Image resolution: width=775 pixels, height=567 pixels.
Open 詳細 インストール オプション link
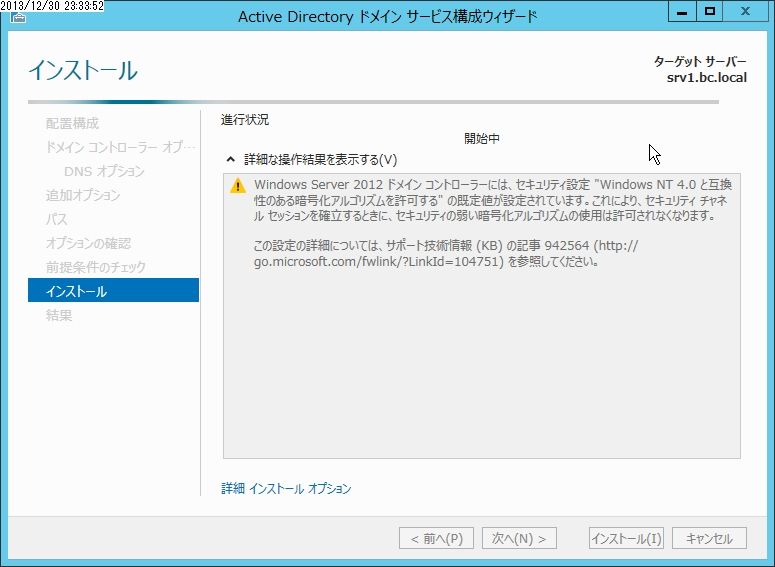point(286,488)
